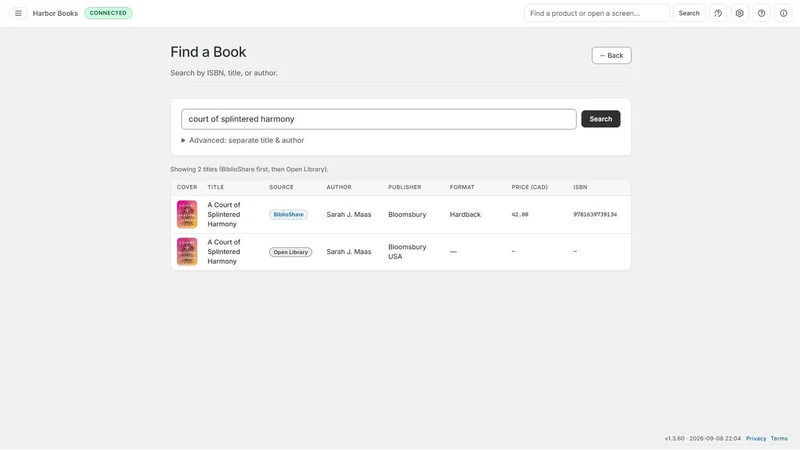The image size is (800, 450).
Task: Click the Harbor Books title
Action: pyautogui.click(x=55, y=13)
